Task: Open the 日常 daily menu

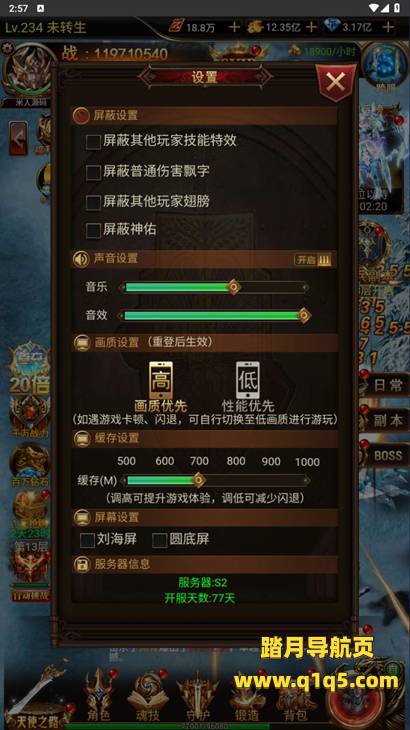Action: [386, 386]
